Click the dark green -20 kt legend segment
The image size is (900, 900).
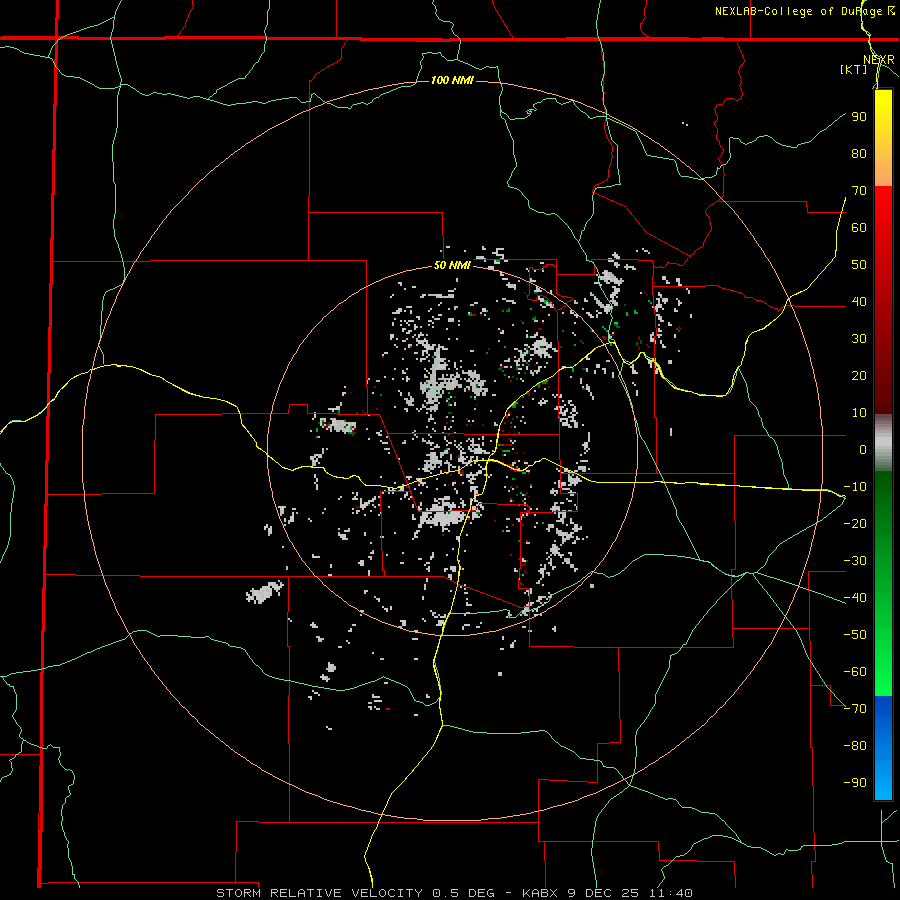(x=883, y=523)
